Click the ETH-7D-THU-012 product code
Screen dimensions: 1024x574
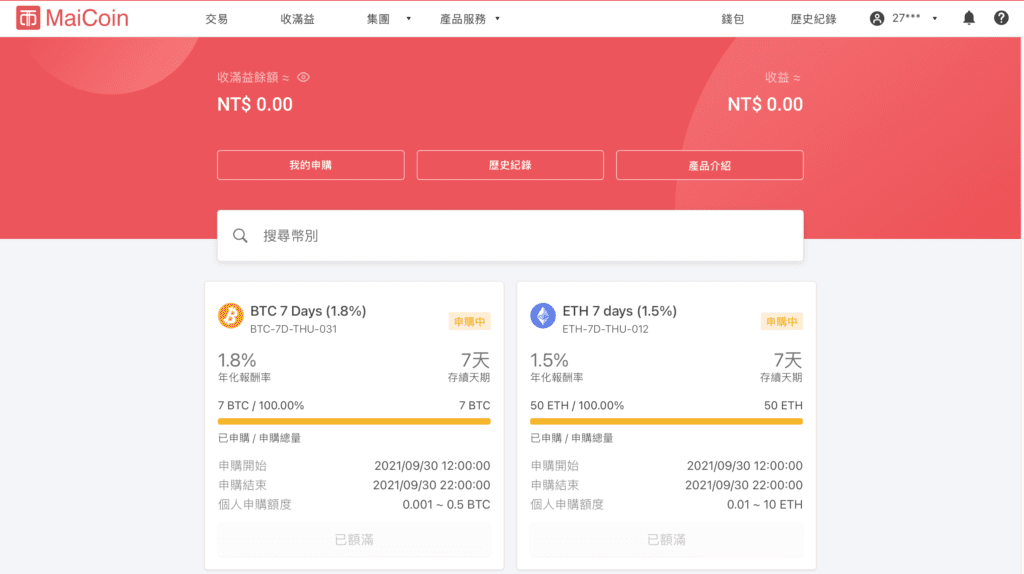pyautogui.click(x=605, y=329)
